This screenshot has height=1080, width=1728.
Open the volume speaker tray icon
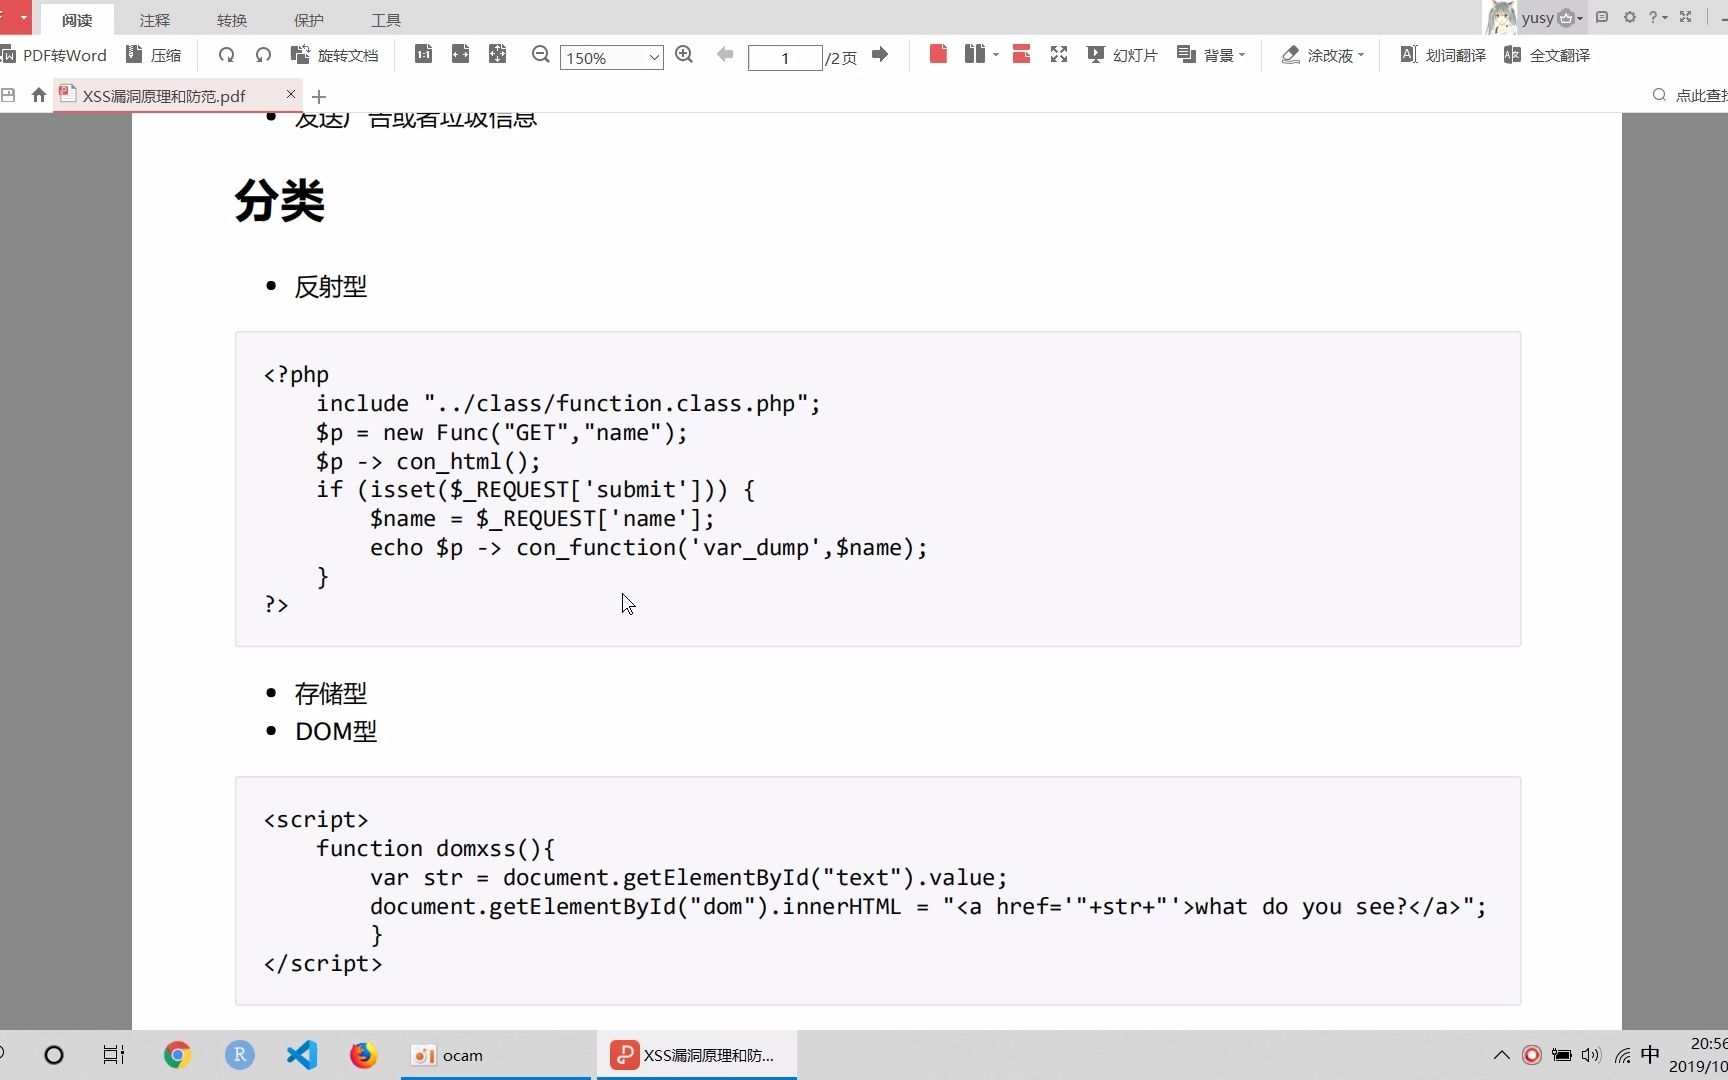(1591, 1055)
